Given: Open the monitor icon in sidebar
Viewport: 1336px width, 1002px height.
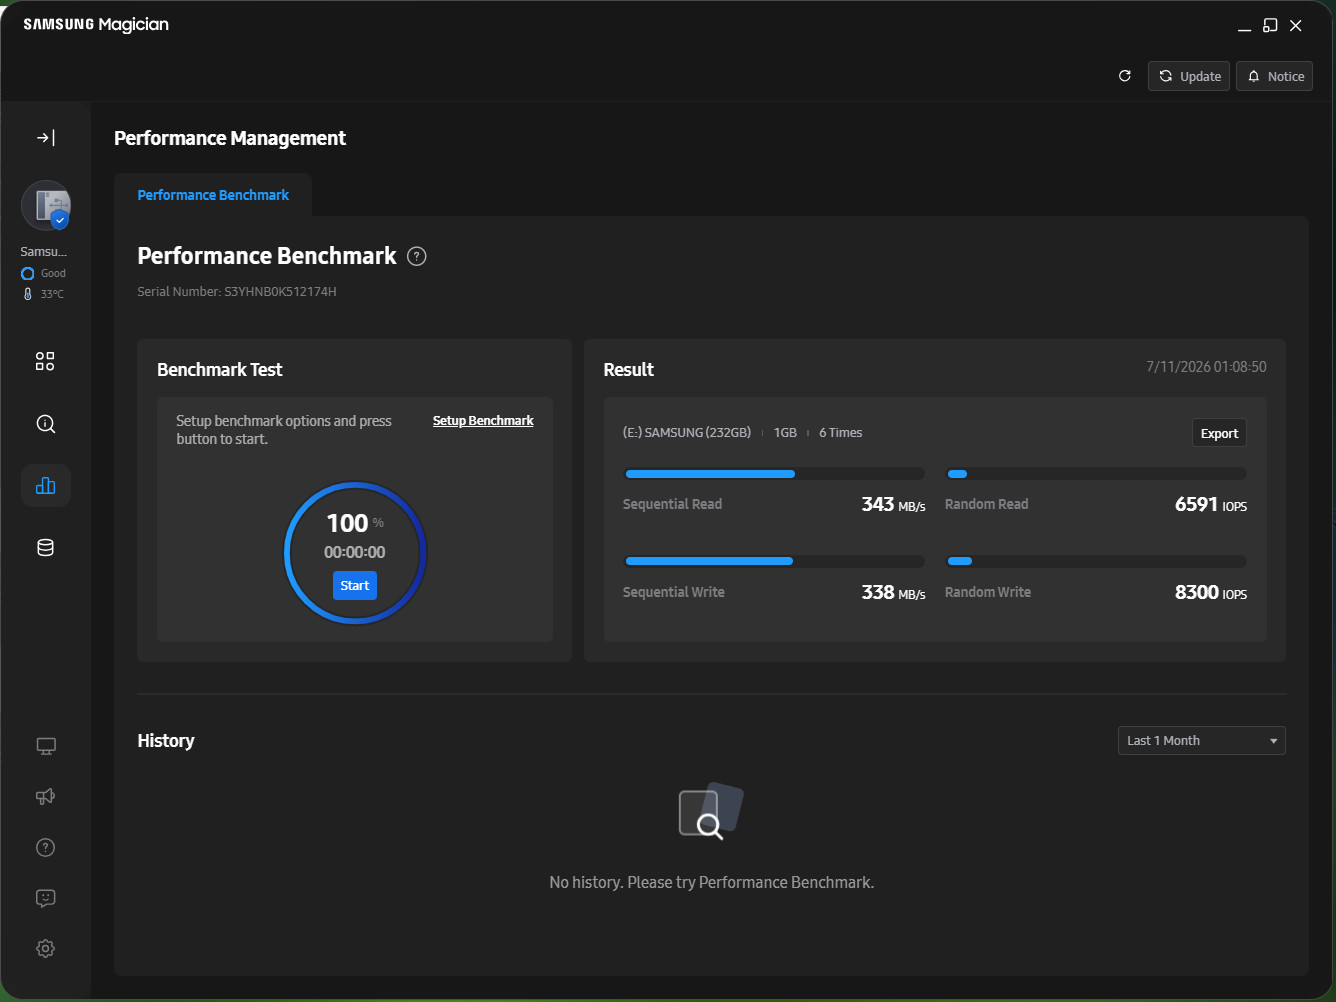Looking at the screenshot, I should point(45,746).
